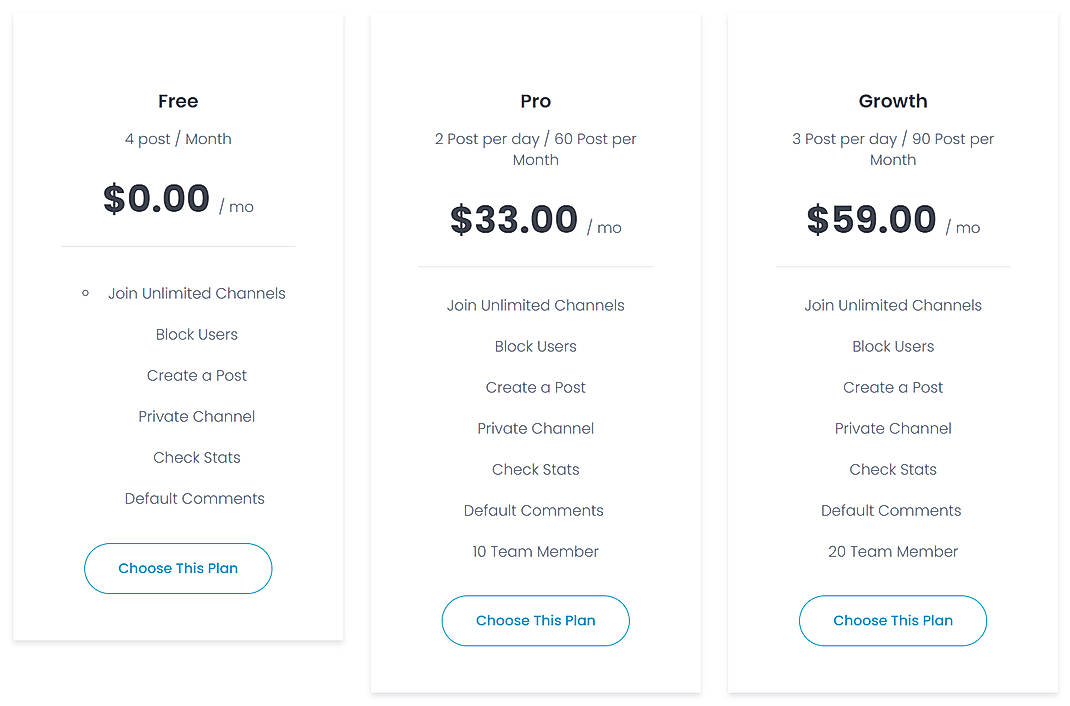Click 10 Team Member under the Pro plan

click(x=535, y=551)
